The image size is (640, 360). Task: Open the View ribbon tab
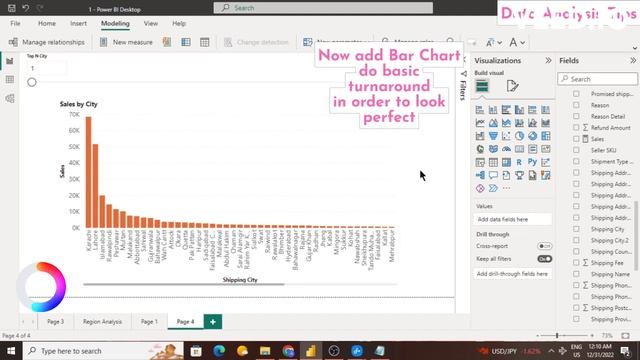[x=151, y=24]
